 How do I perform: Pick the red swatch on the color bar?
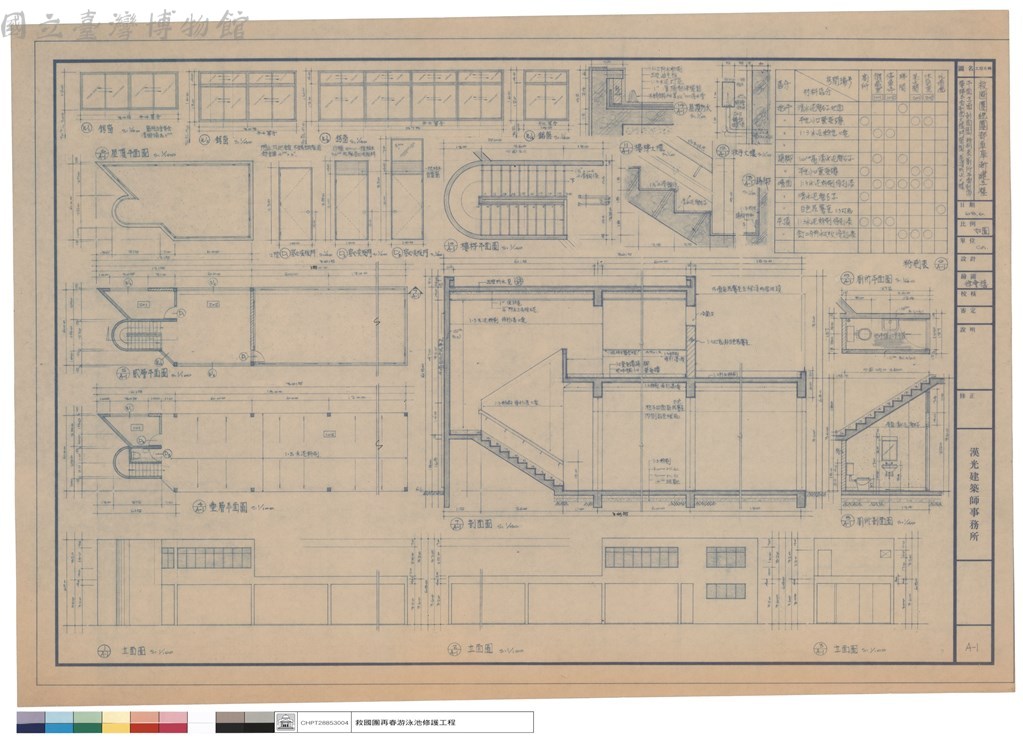(x=144, y=722)
